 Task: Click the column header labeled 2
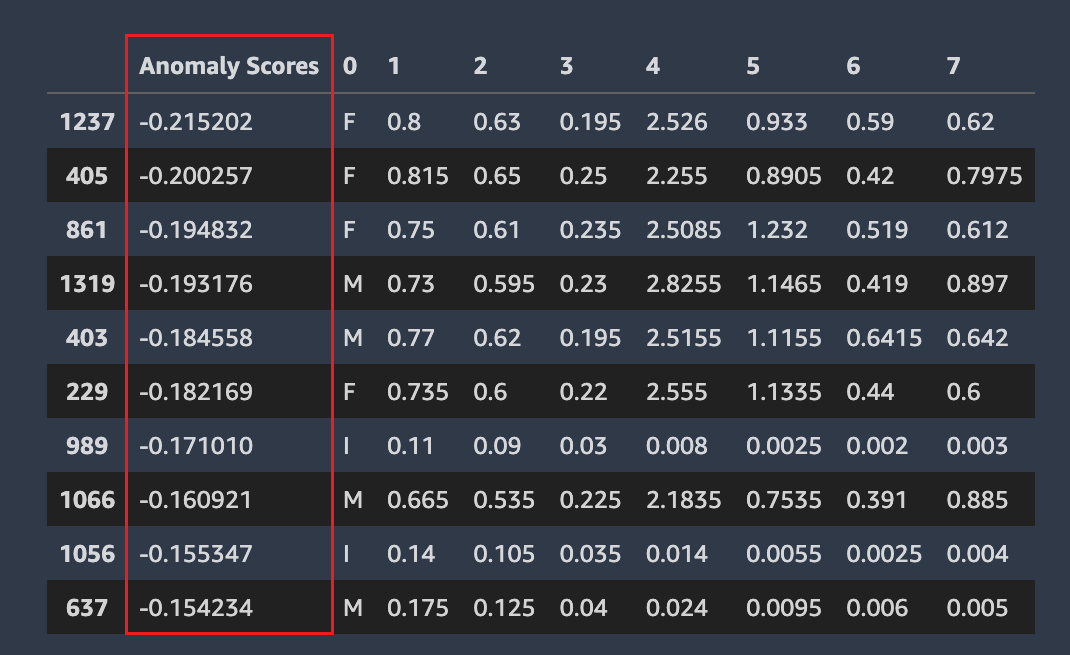click(480, 66)
